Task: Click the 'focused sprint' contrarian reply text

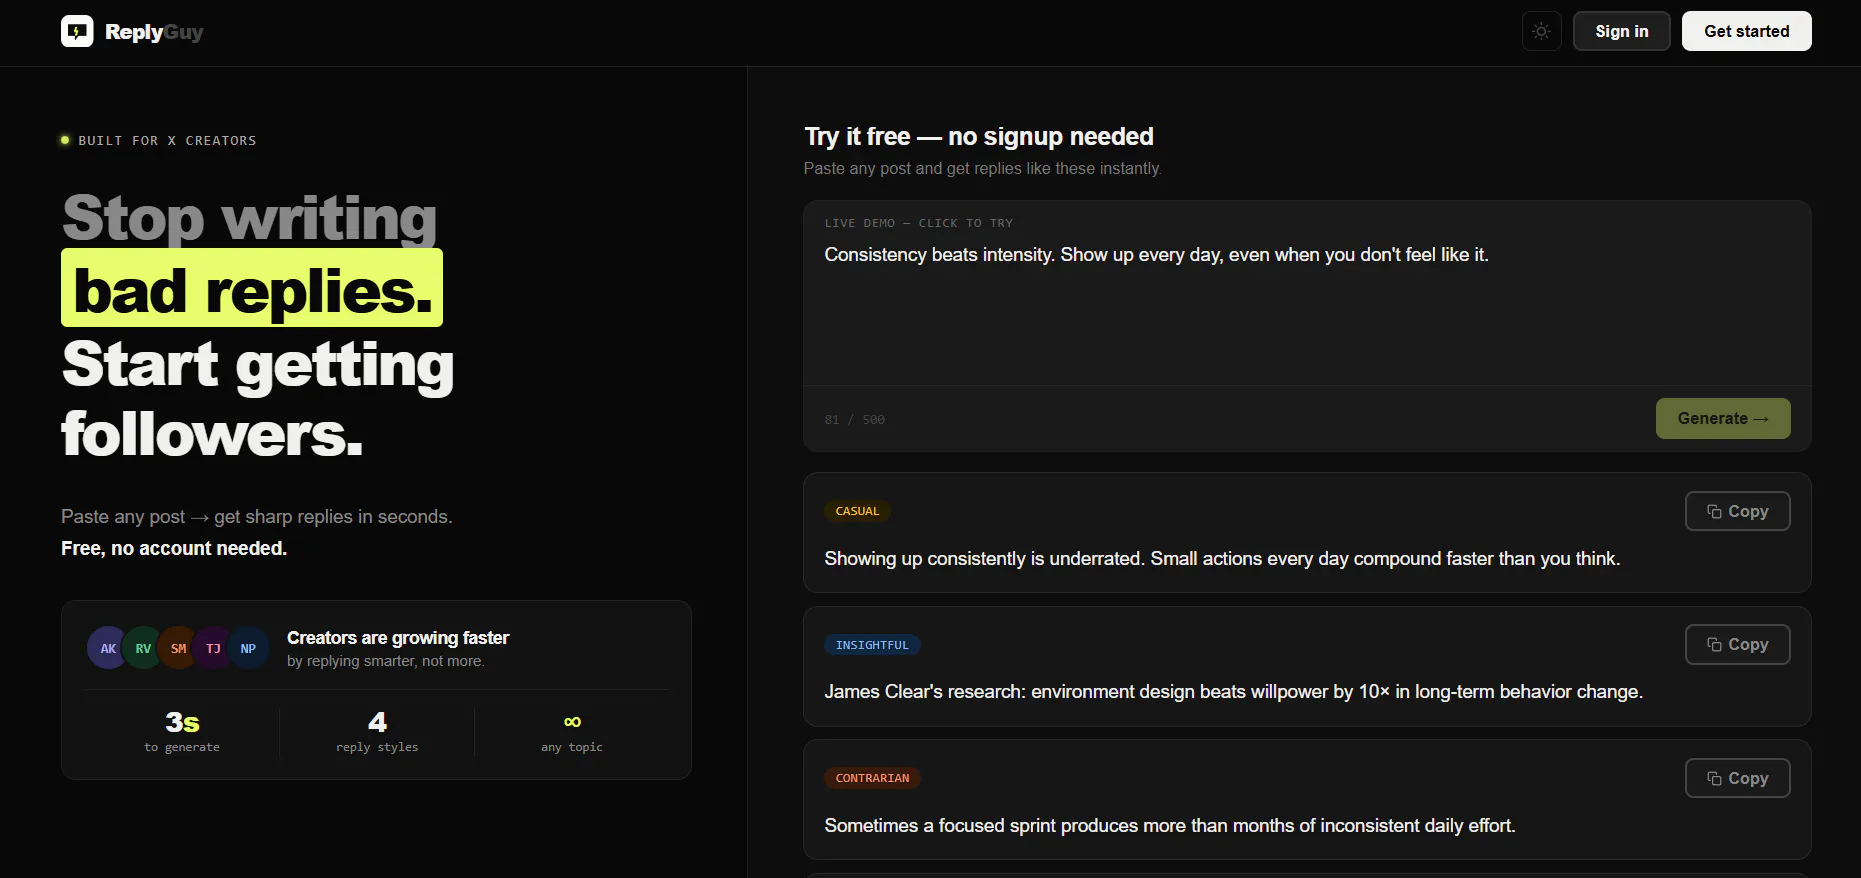Action: (1170, 826)
